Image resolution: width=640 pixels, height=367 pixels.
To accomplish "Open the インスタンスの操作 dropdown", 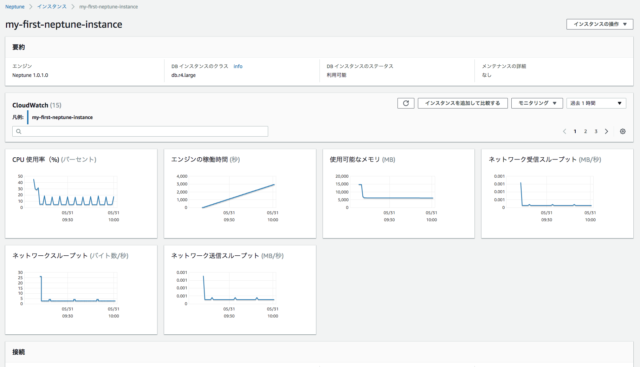I will (600, 24).
